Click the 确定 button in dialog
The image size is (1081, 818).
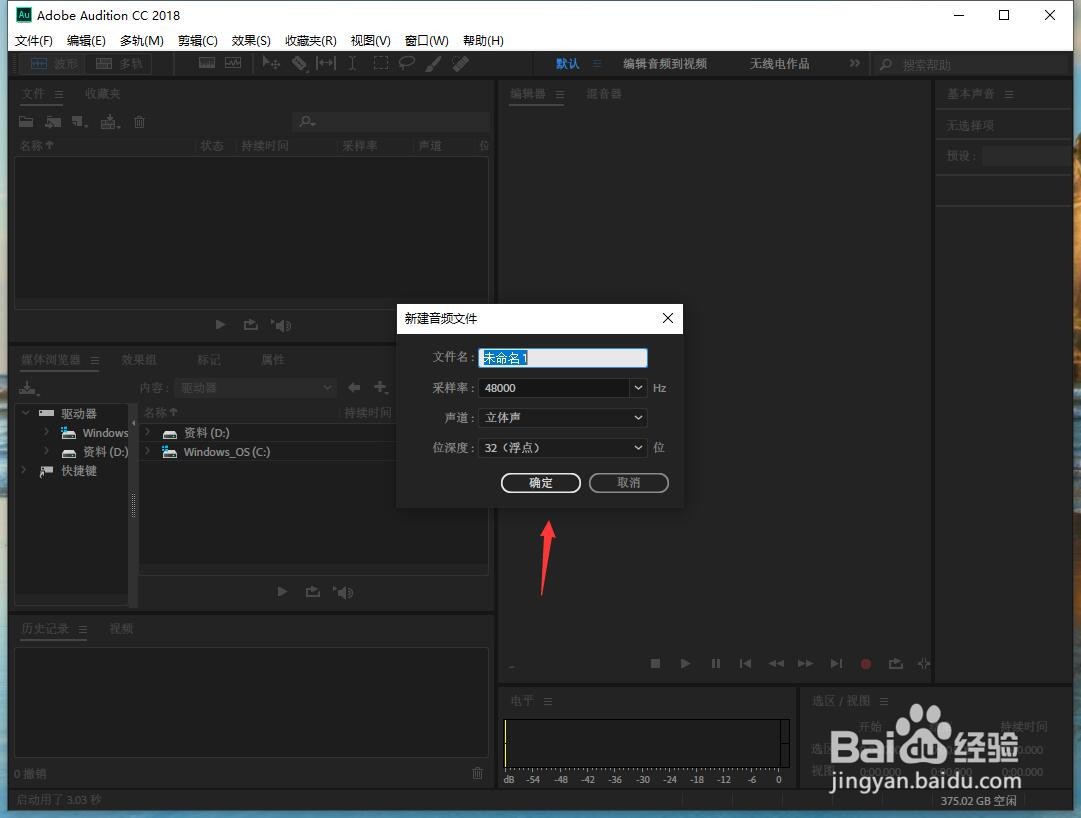[540, 483]
